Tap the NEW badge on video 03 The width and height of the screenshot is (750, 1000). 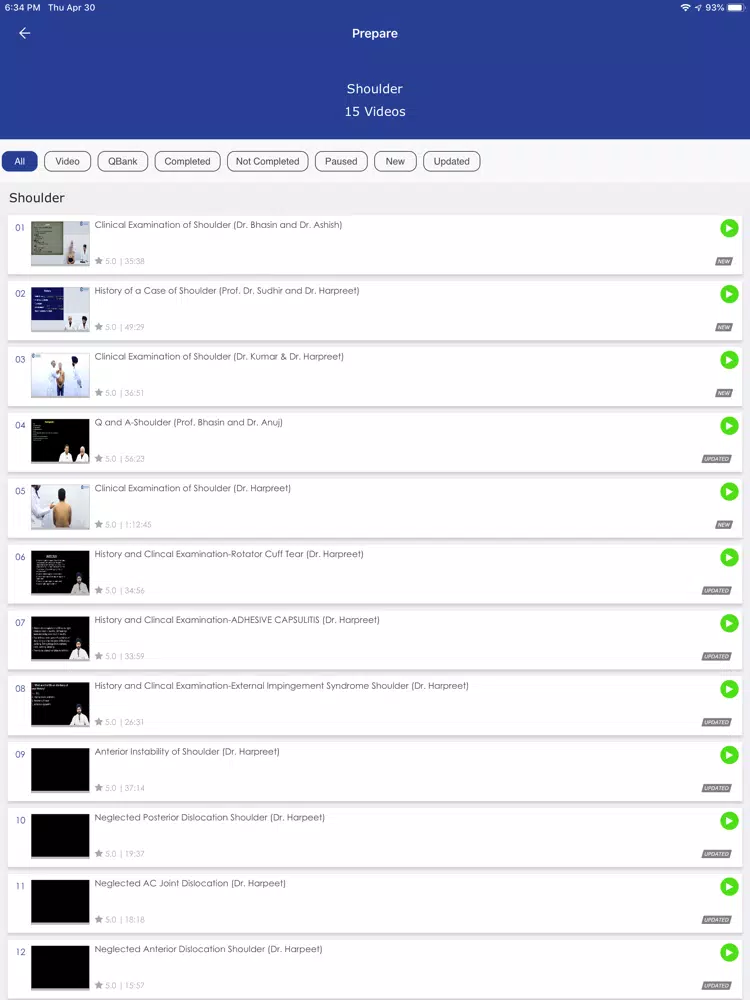coord(724,393)
